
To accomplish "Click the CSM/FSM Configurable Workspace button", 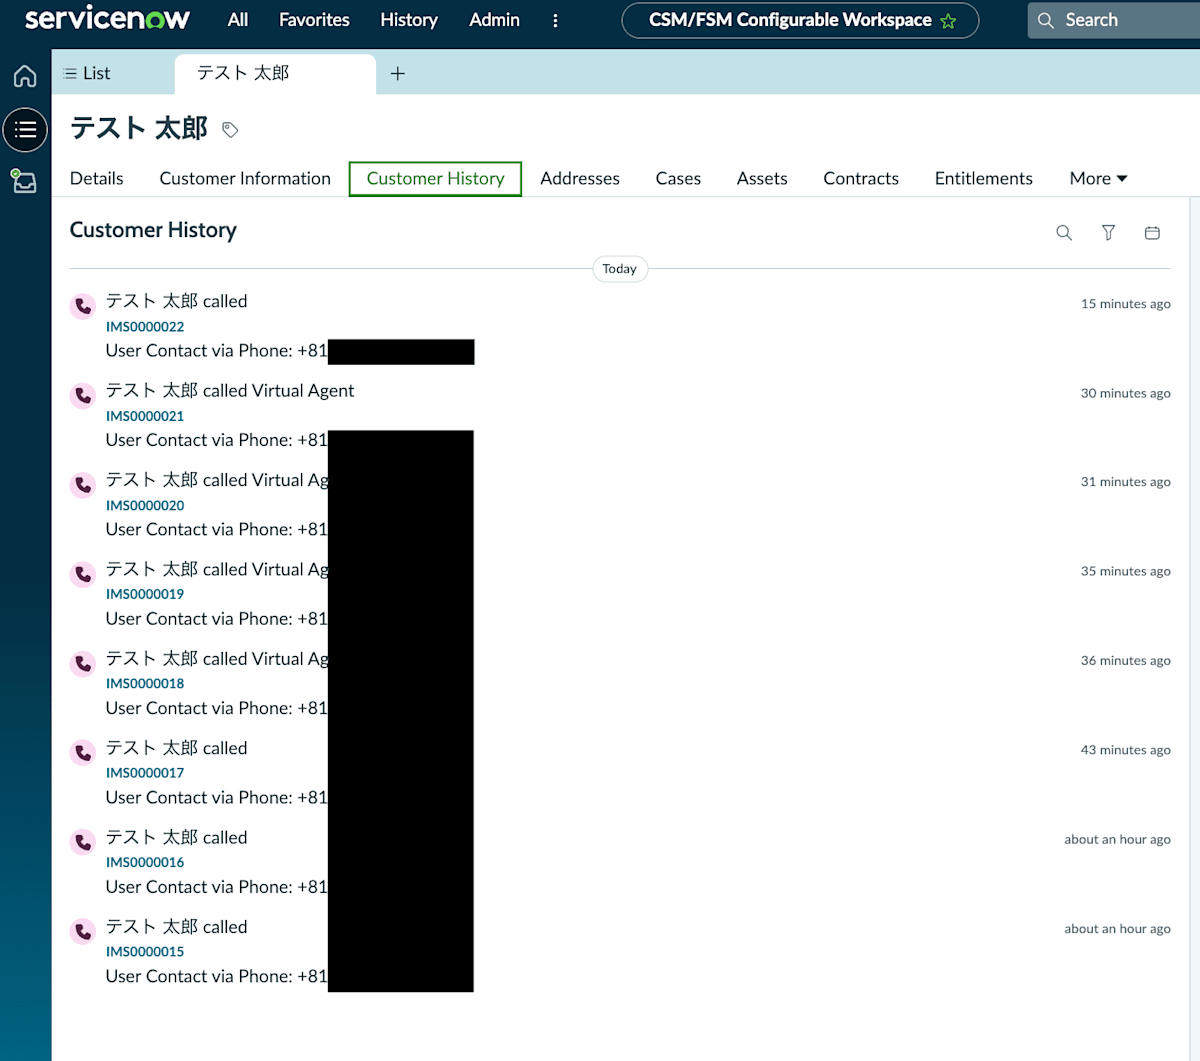I will point(800,20).
